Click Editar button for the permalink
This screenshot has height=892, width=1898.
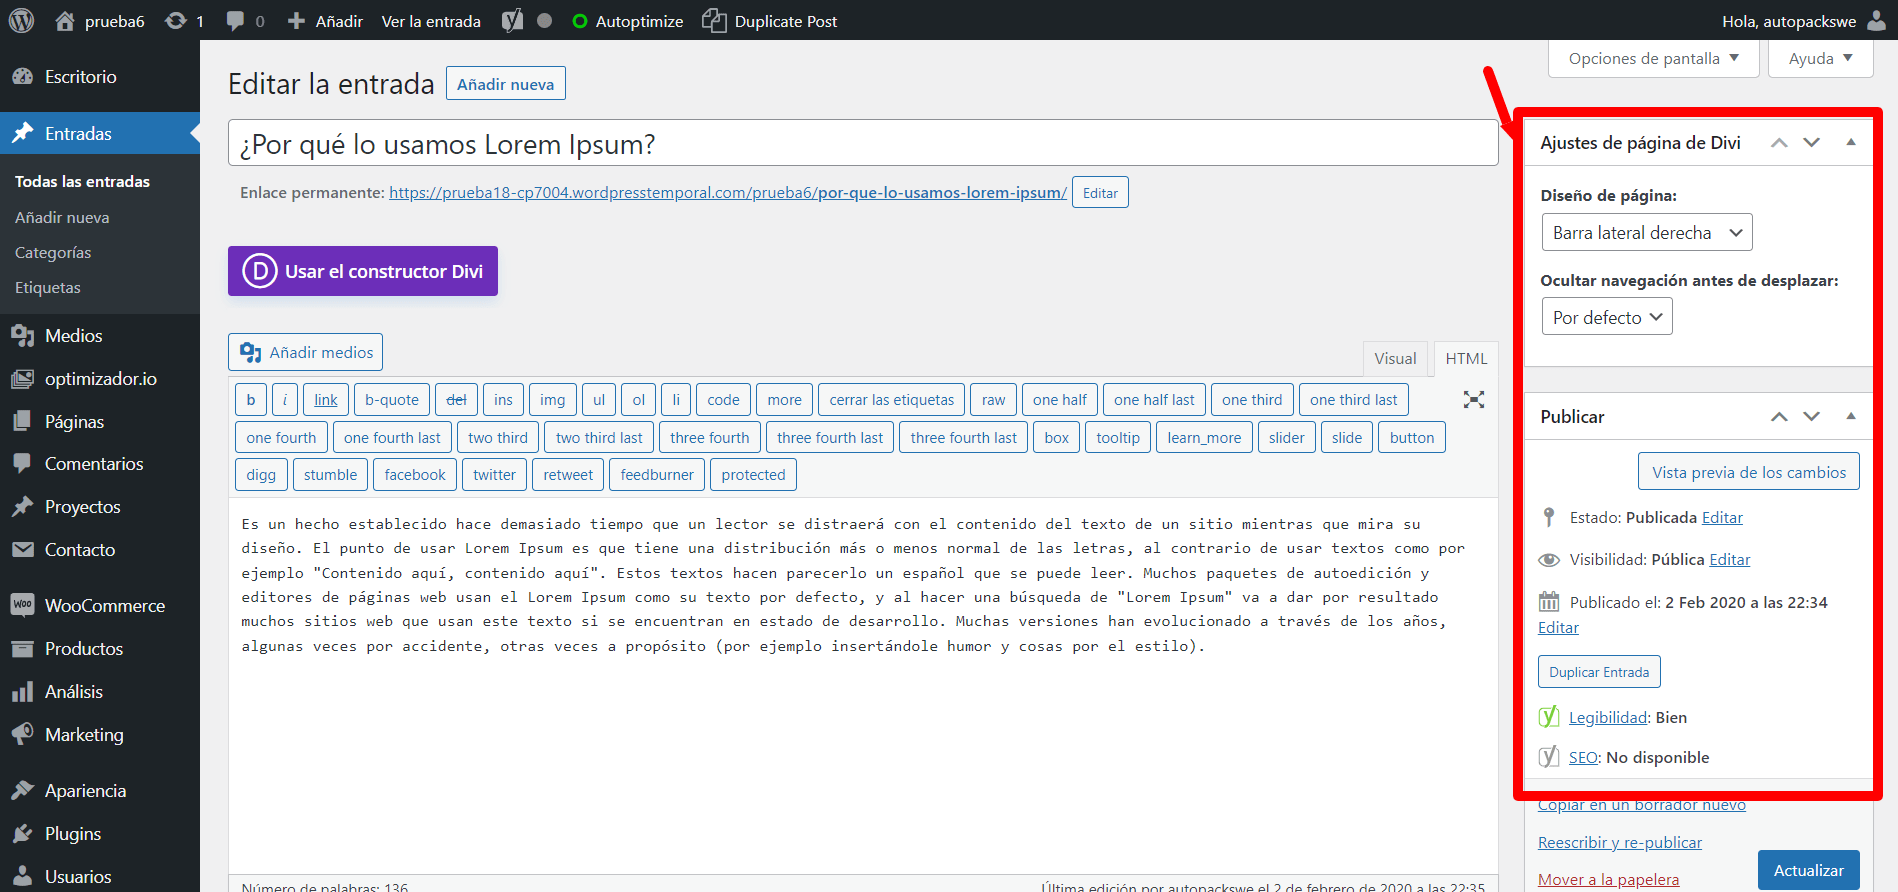coord(1100,193)
